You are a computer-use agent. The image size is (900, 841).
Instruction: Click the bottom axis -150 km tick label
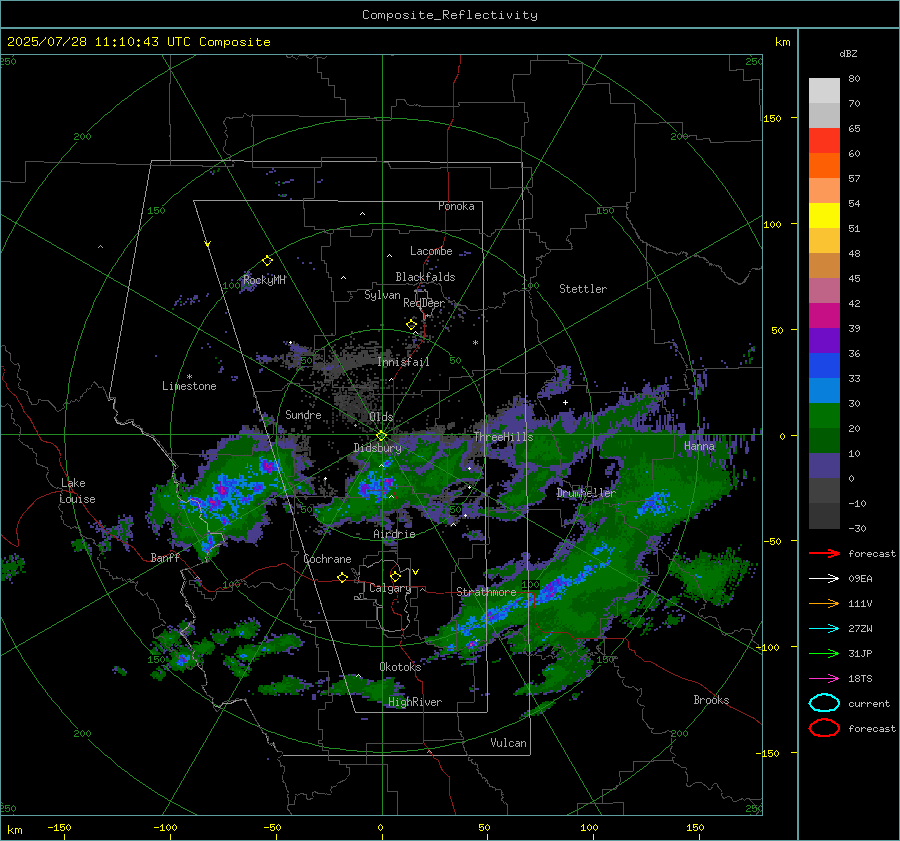point(59,828)
